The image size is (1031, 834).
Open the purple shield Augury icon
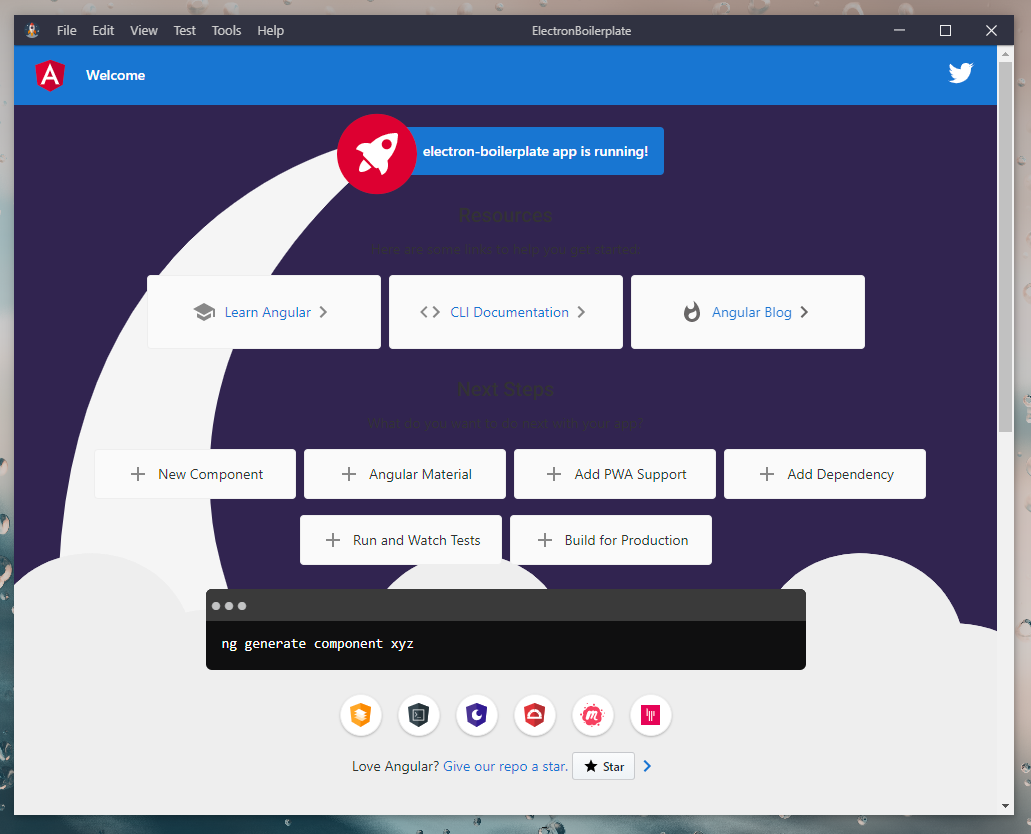(x=477, y=715)
